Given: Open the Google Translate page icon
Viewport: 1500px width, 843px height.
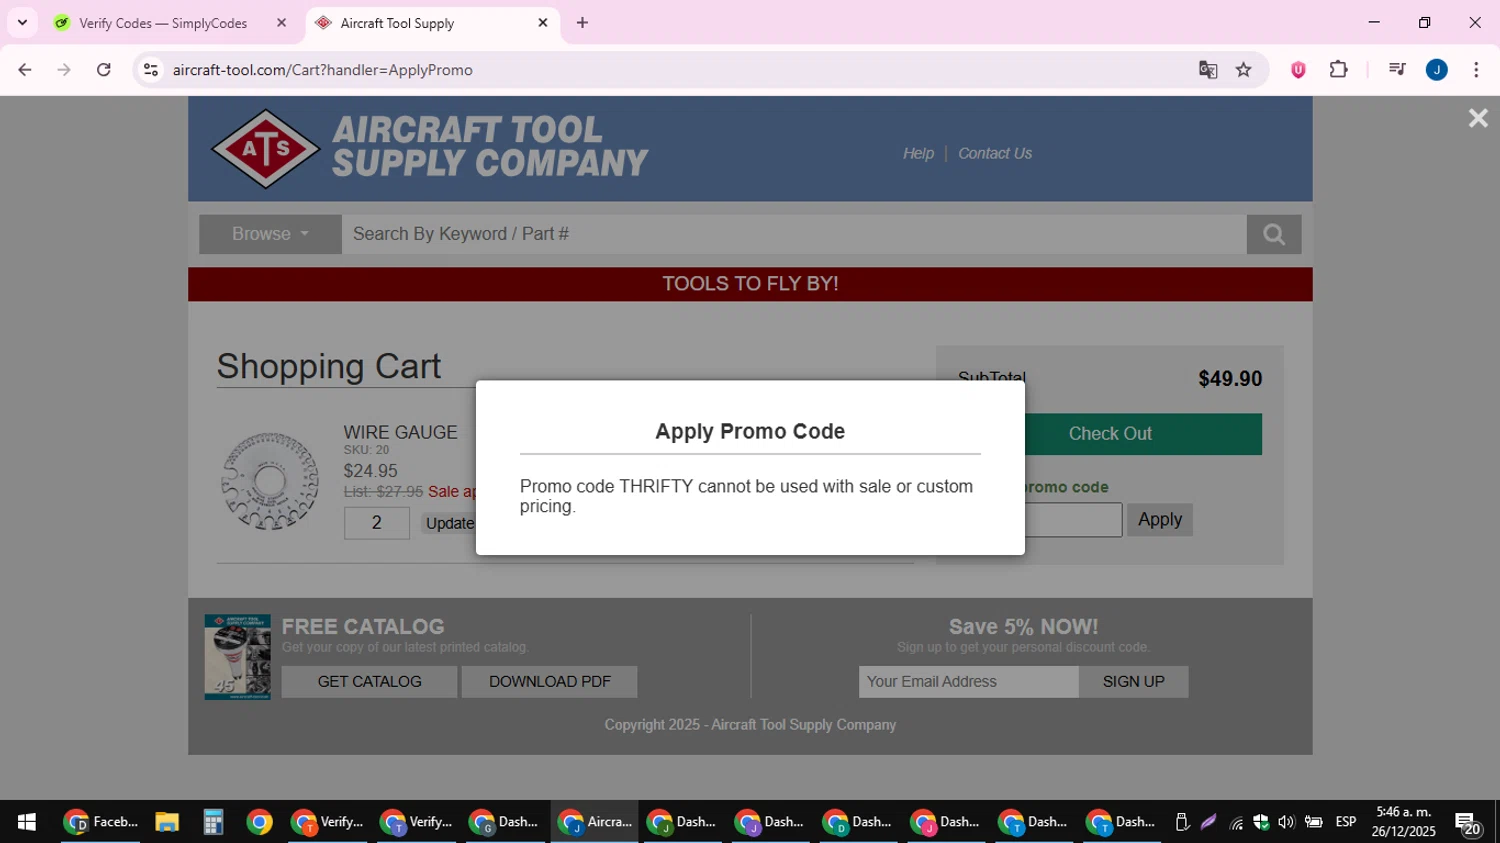Looking at the screenshot, I should (x=1208, y=70).
